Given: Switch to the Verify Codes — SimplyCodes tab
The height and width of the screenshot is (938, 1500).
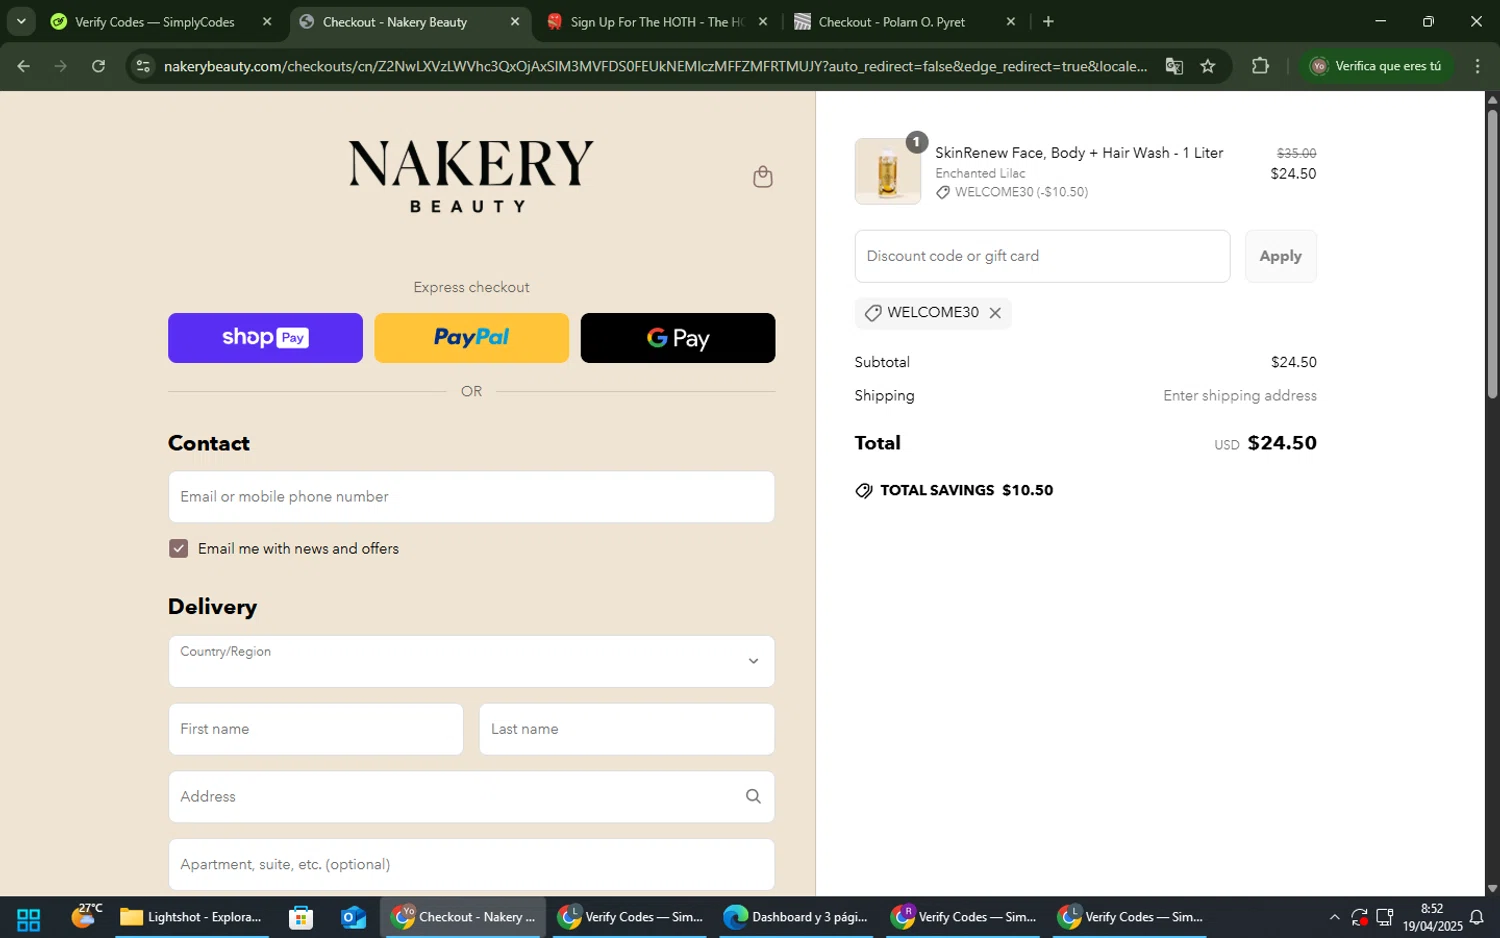Looking at the screenshot, I should click(x=155, y=21).
